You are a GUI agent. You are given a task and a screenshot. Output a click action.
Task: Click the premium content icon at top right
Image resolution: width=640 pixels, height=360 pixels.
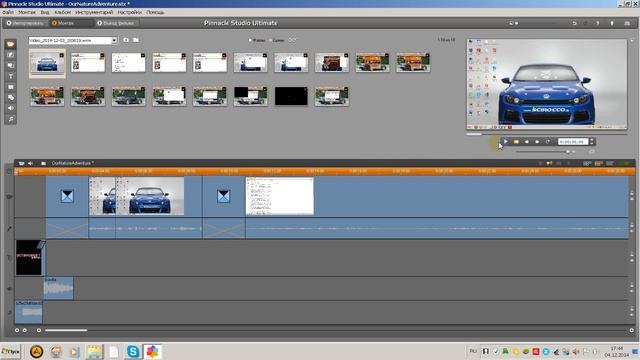click(x=627, y=23)
